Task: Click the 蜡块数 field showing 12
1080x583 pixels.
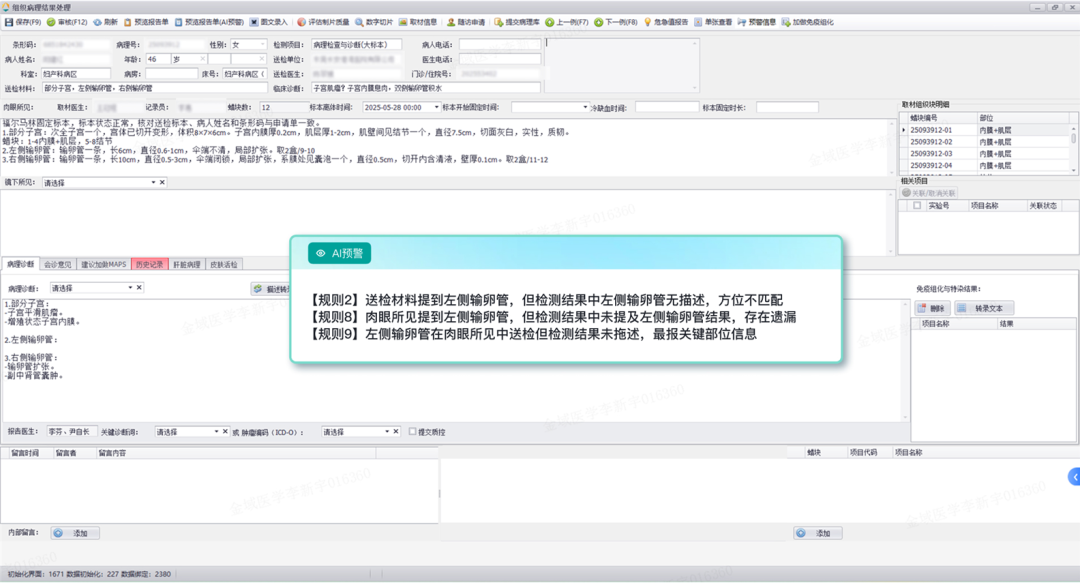Action: tap(283, 108)
